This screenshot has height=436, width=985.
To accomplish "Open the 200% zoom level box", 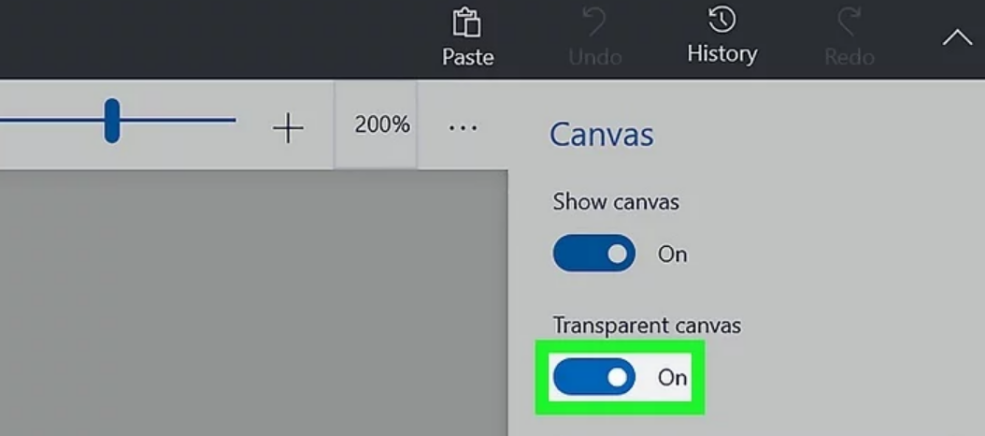I will coord(382,125).
